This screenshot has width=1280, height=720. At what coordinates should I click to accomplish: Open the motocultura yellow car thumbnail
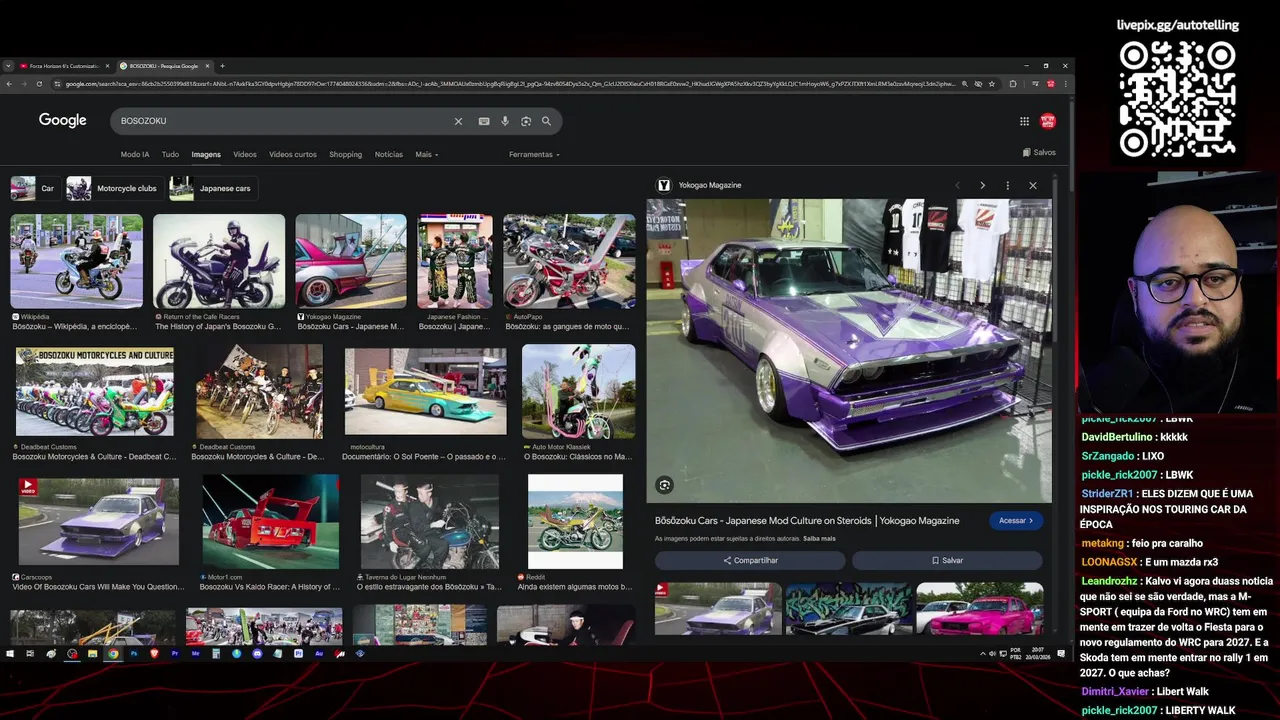tap(425, 391)
